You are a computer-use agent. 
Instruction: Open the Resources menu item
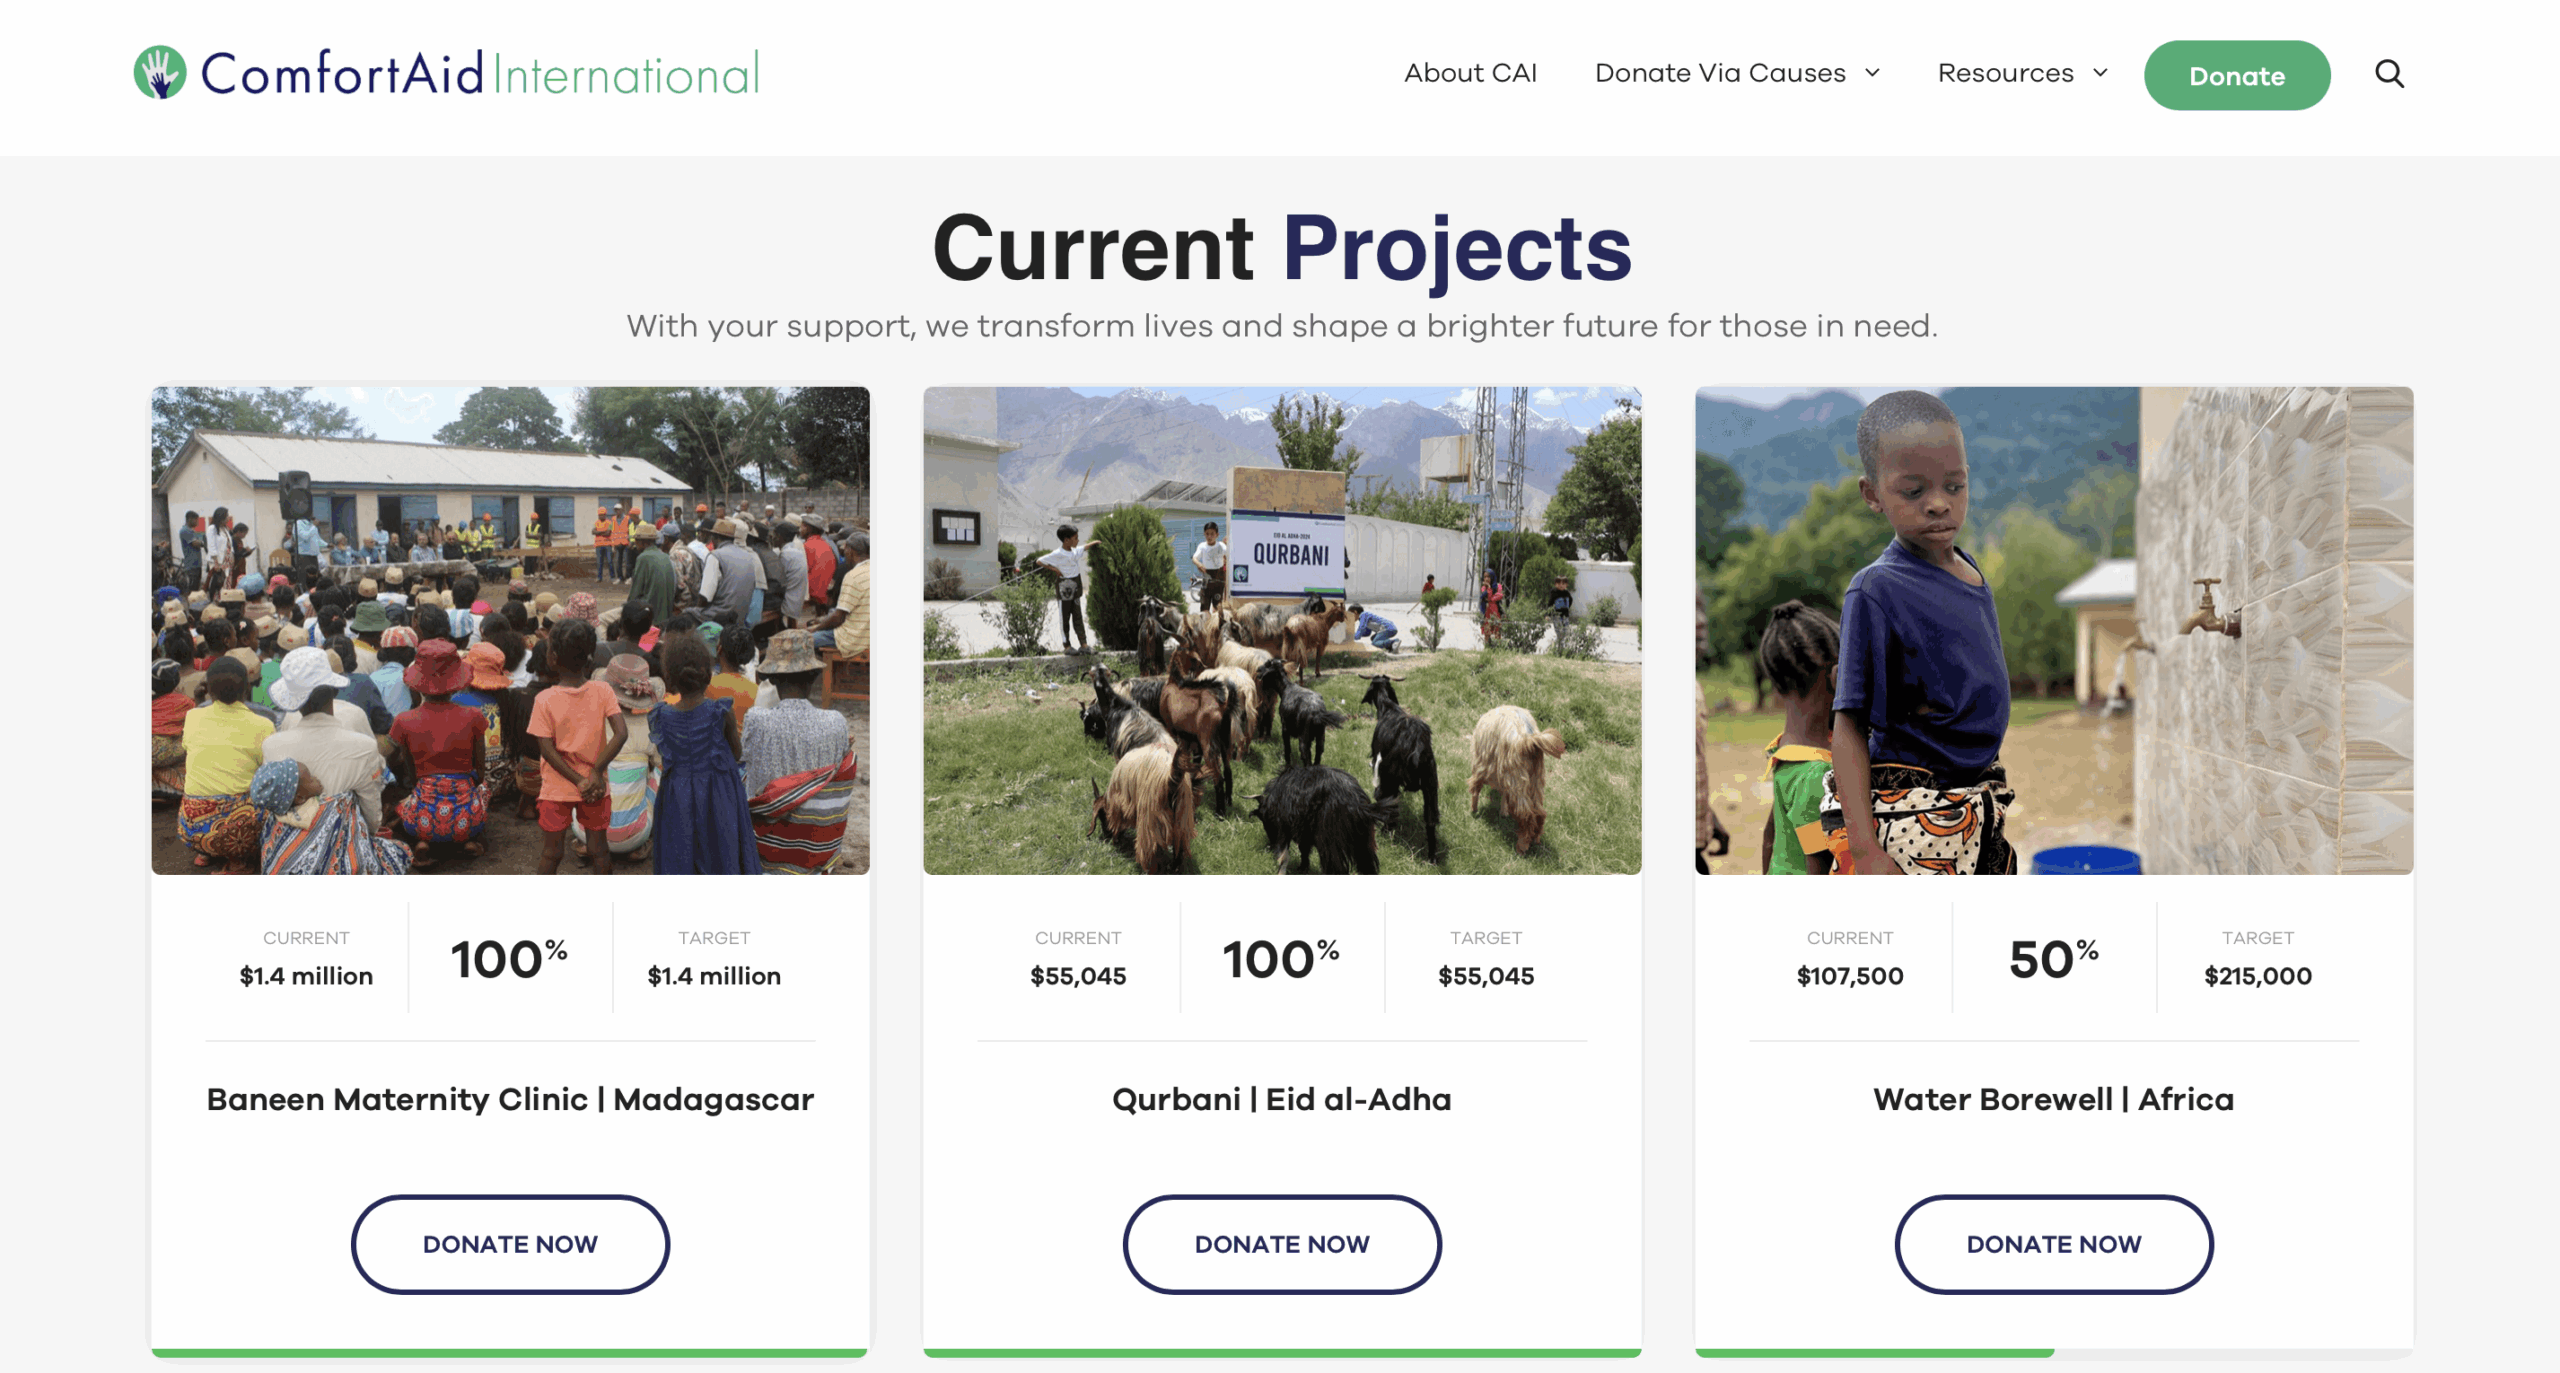[x=2005, y=73]
